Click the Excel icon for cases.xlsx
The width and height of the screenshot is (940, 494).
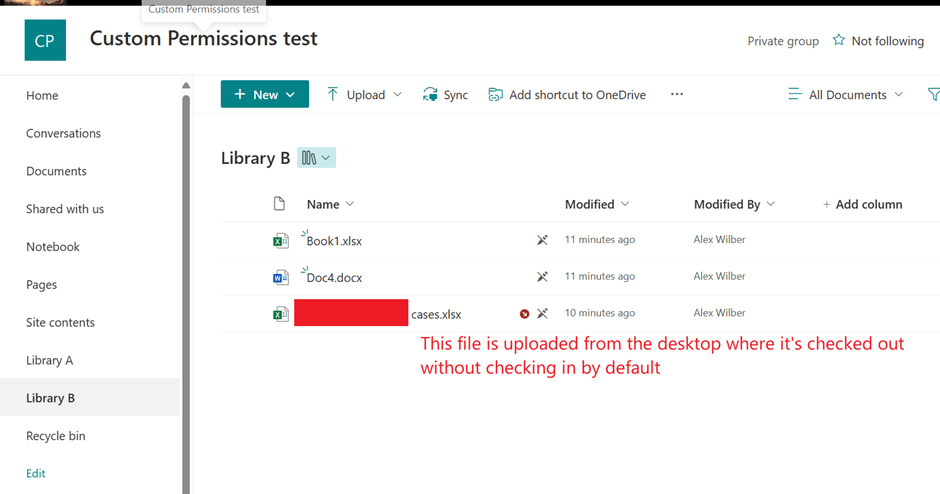coord(281,314)
